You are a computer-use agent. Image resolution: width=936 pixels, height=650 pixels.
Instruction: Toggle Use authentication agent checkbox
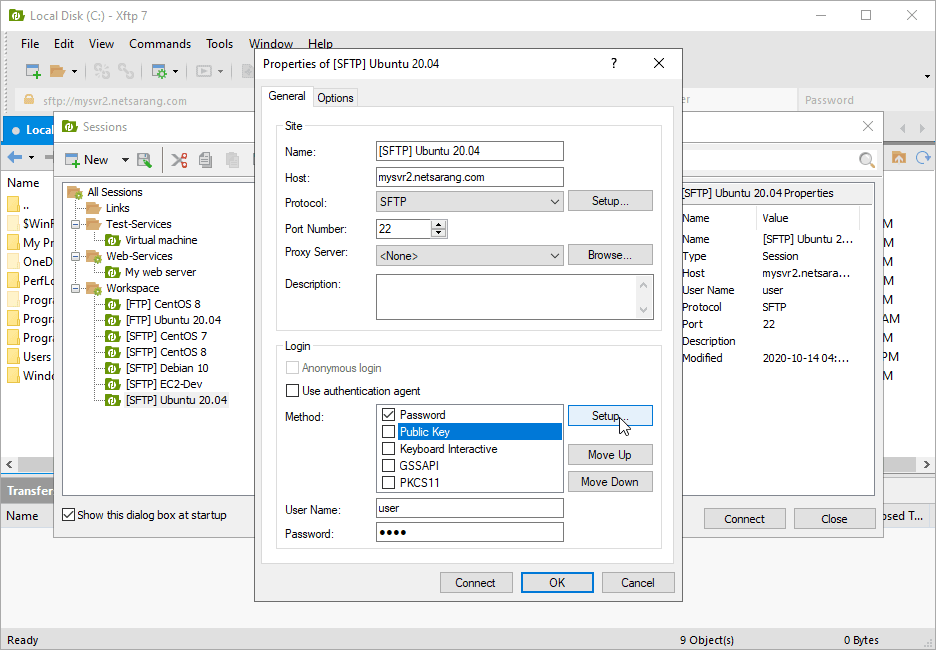coord(292,391)
